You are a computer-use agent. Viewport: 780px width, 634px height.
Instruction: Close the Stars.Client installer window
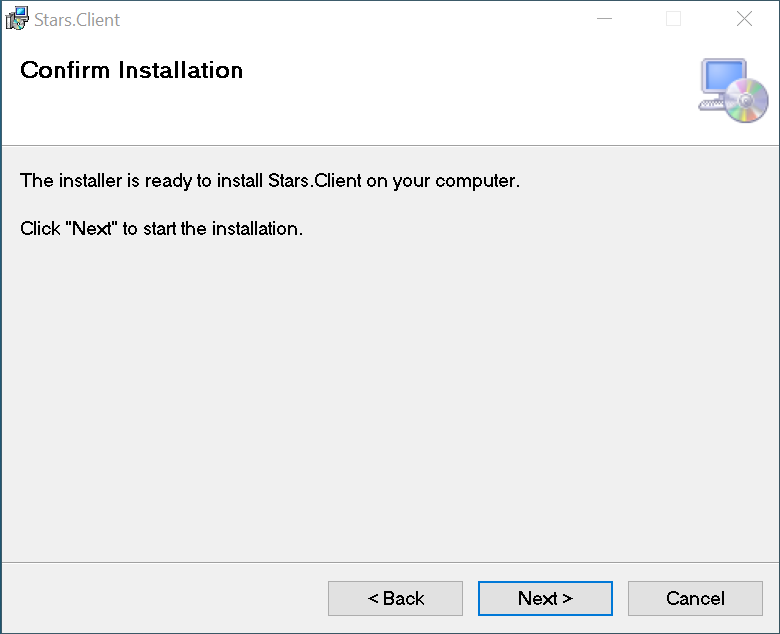click(x=744, y=19)
